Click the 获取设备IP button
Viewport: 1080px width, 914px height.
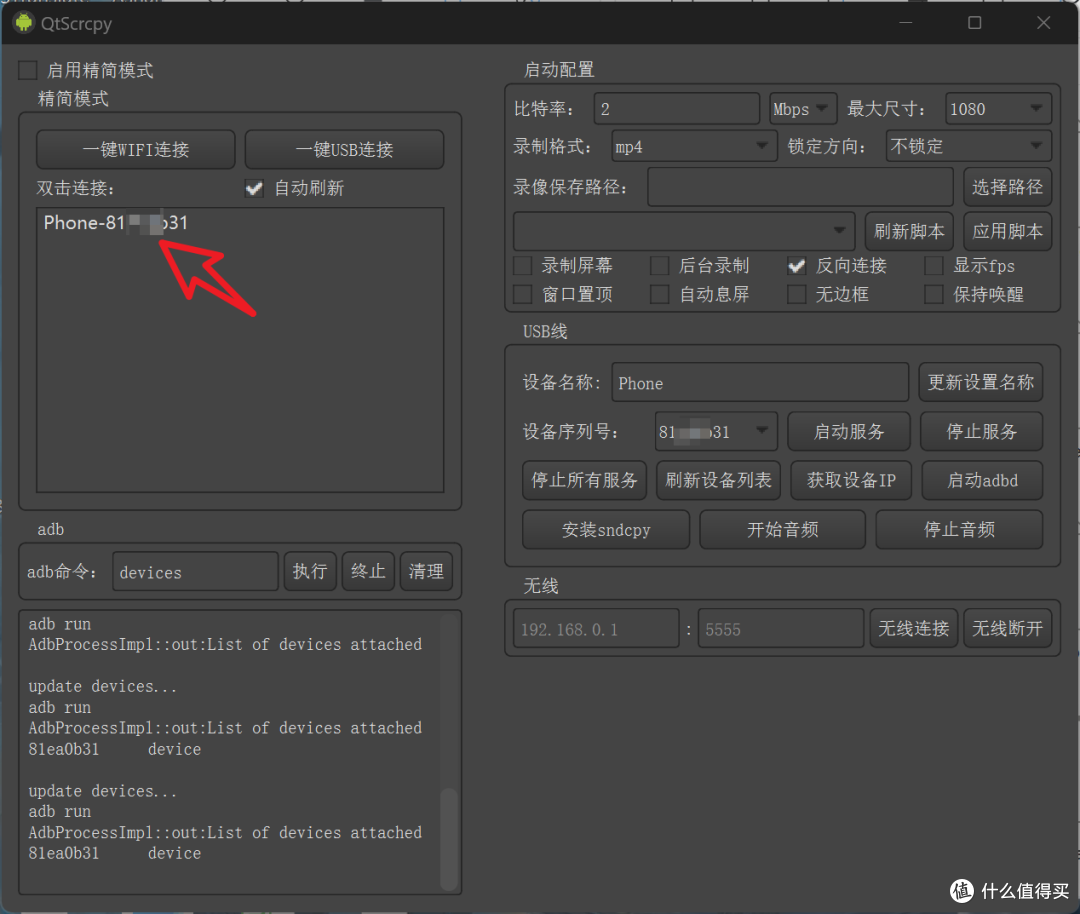click(x=851, y=480)
